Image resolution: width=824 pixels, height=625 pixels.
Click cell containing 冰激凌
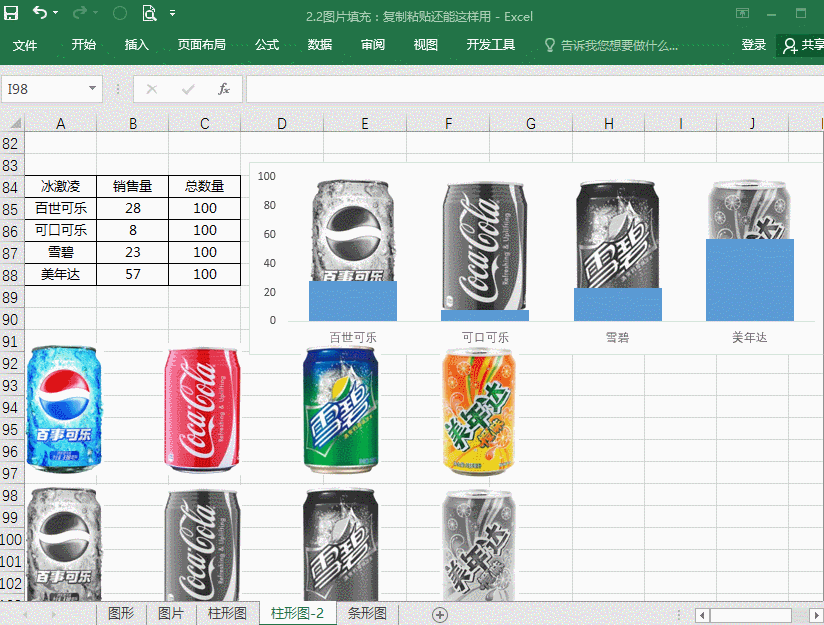tap(60, 187)
